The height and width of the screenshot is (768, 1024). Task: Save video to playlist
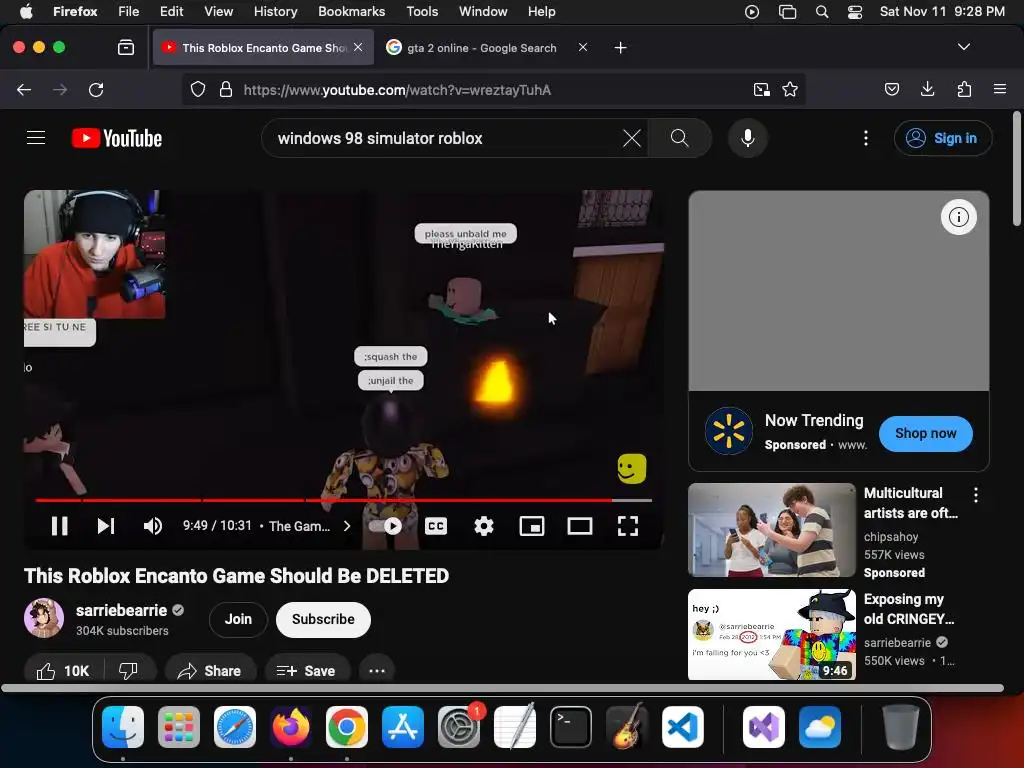306,671
